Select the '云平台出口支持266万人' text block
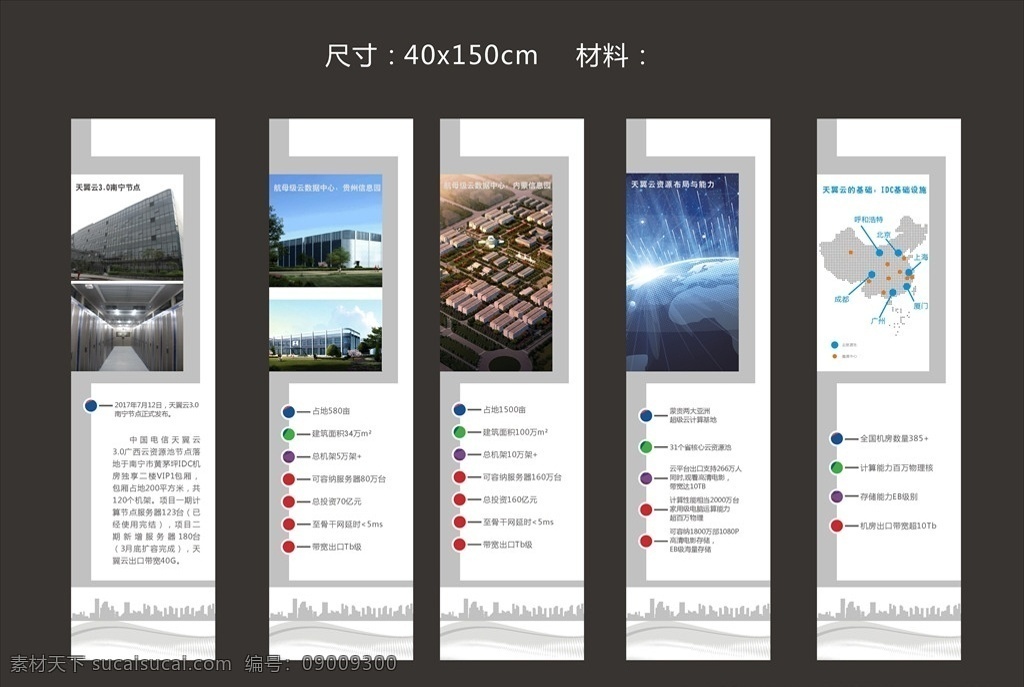 pyautogui.click(x=705, y=477)
